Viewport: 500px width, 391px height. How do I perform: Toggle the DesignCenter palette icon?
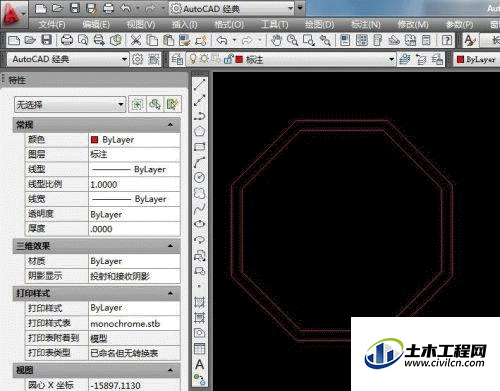[x=361, y=40]
